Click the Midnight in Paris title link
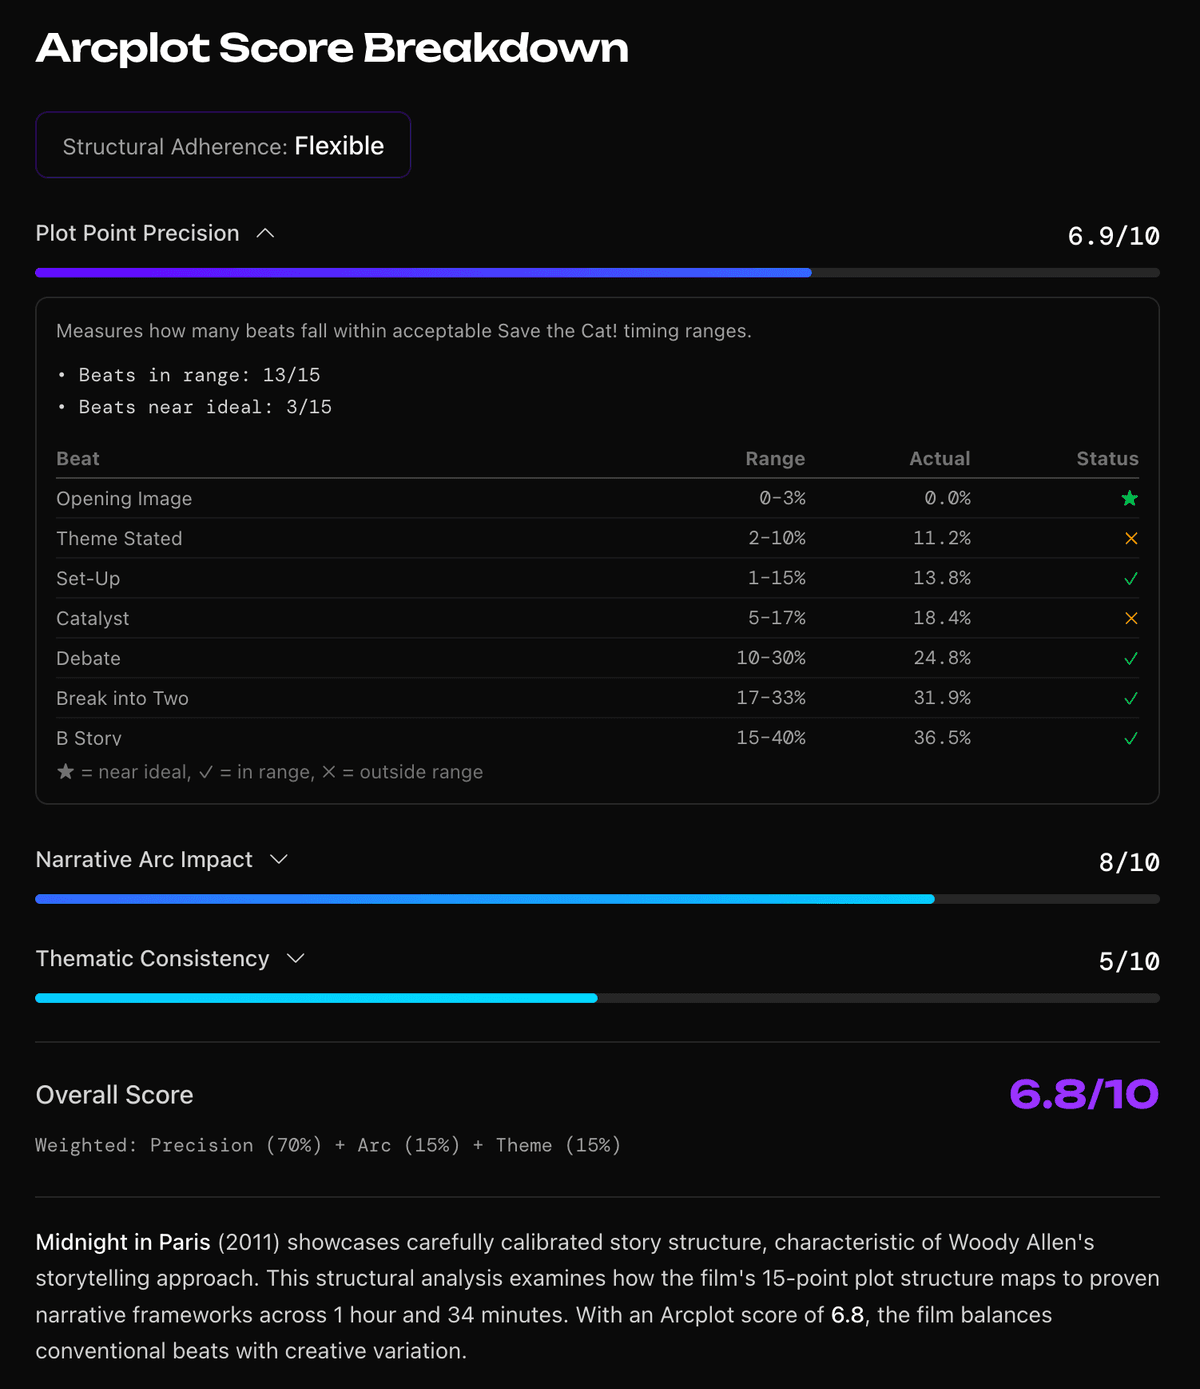The width and height of the screenshot is (1200, 1389). (122, 1242)
